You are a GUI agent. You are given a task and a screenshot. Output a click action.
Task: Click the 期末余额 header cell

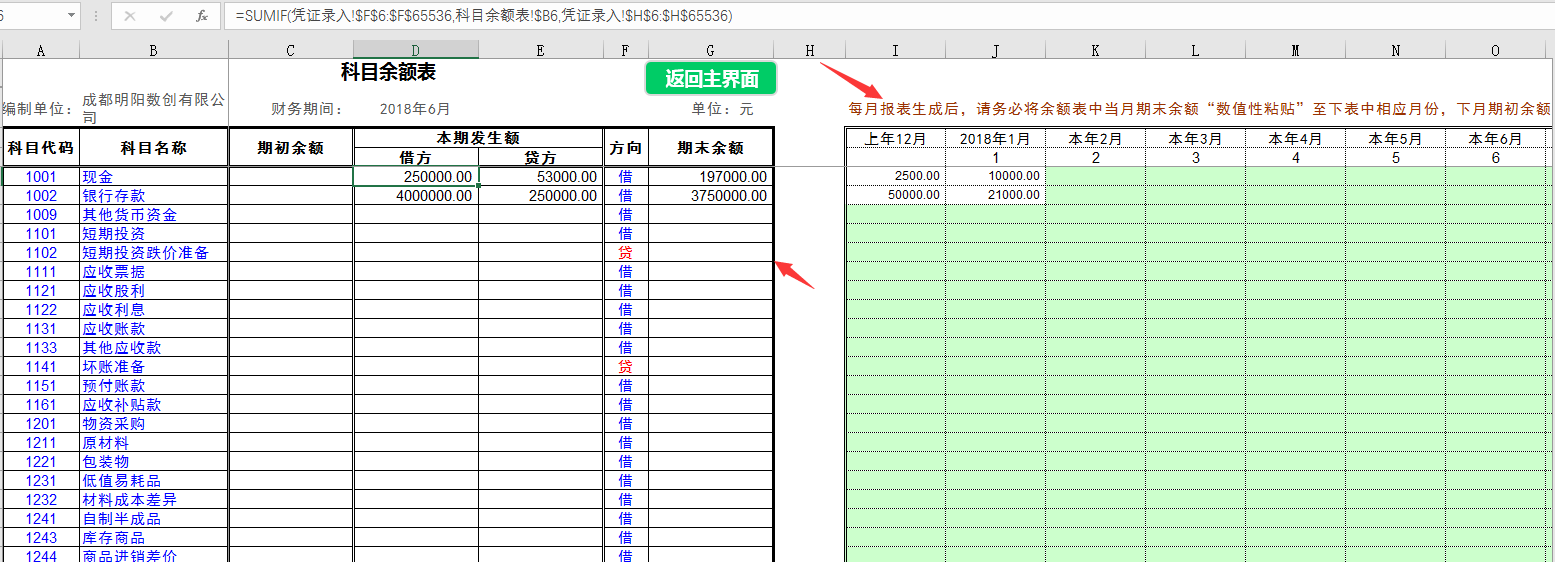710,147
